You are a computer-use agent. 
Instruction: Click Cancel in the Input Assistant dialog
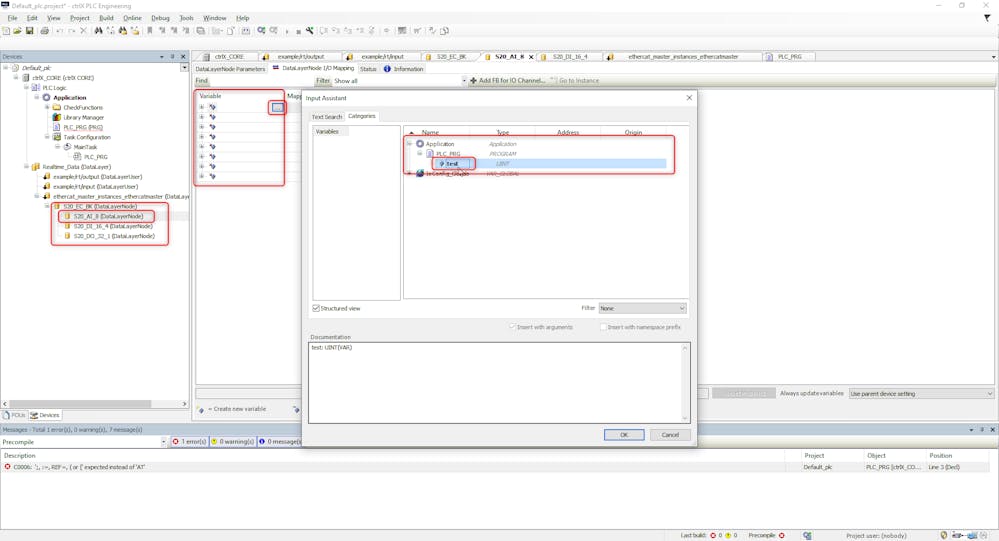670,435
